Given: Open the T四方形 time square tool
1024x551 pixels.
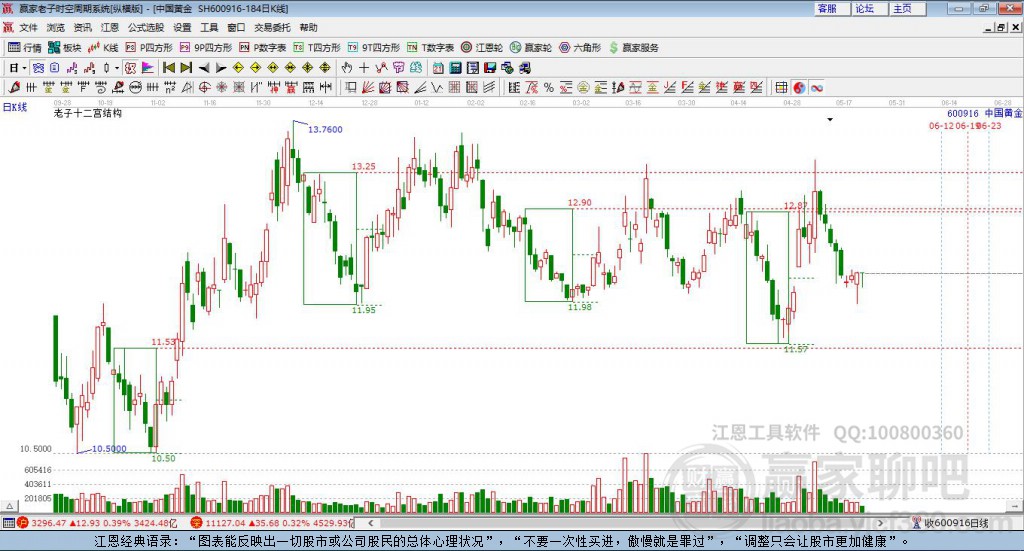Looking at the screenshot, I should click(x=317, y=48).
